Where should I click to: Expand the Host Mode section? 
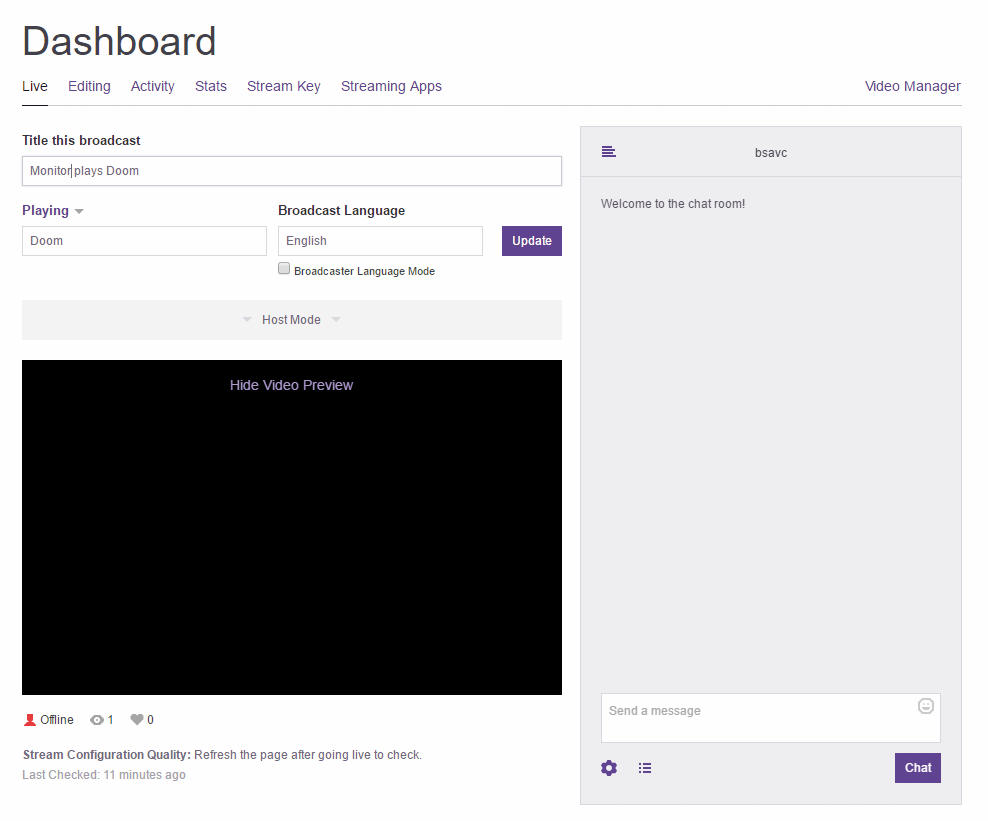click(x=292, y=319)
